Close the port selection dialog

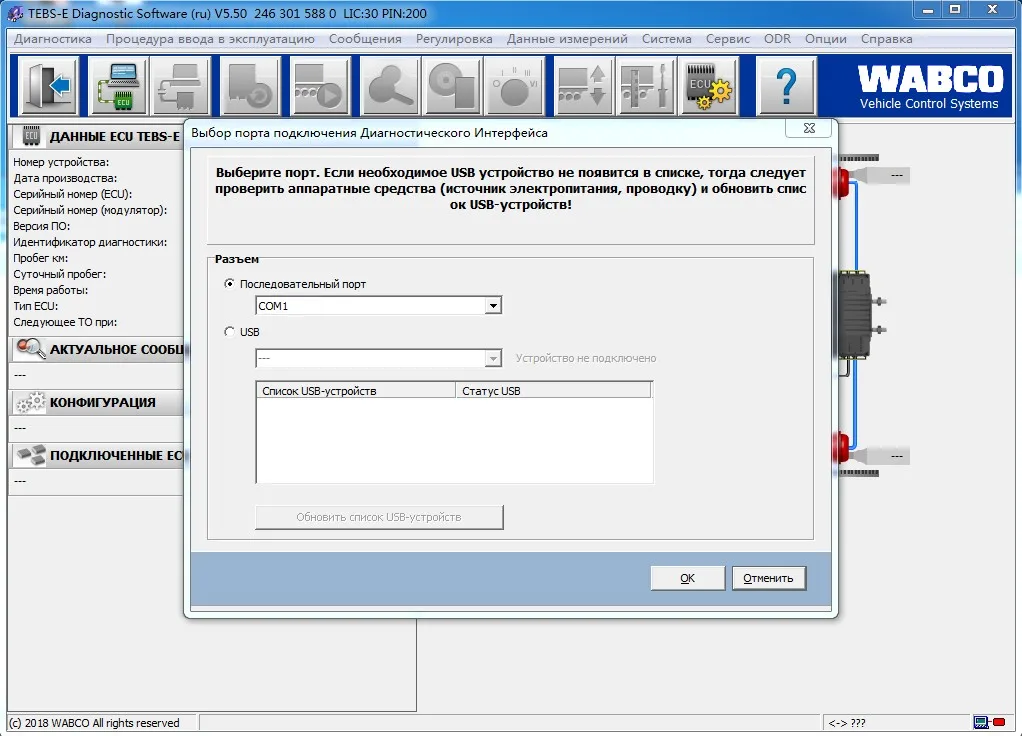pos(809,128)
